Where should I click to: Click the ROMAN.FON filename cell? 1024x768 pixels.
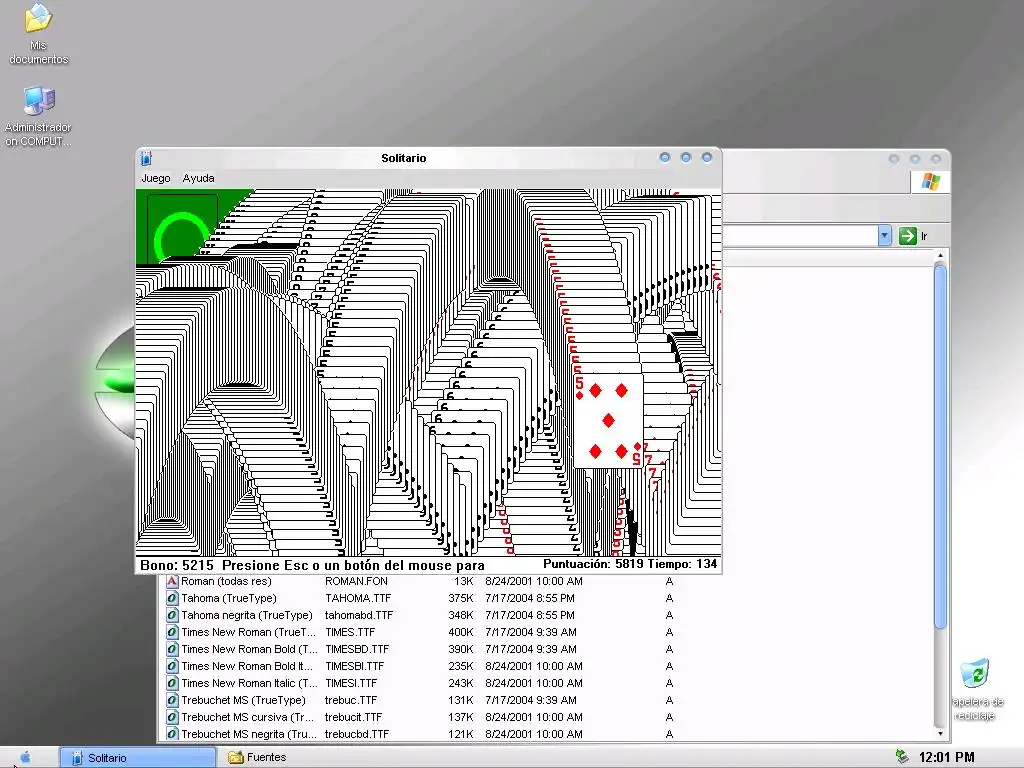pyautogui.click(x=356, y=581)
